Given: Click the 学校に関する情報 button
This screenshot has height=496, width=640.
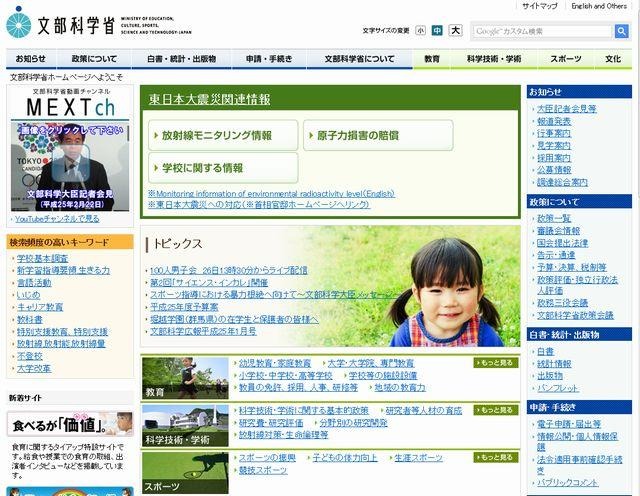Looking at the screenshot, I should [223, 168].
